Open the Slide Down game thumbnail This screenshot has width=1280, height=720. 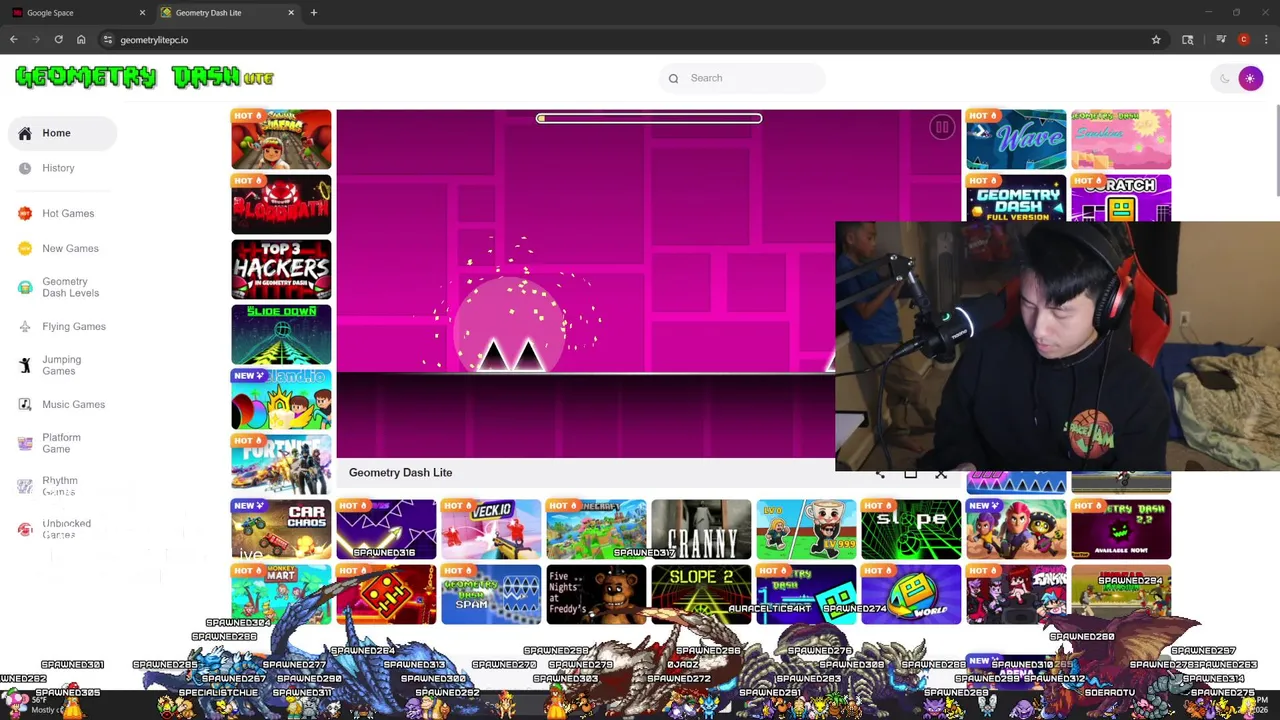click(281, 334)
